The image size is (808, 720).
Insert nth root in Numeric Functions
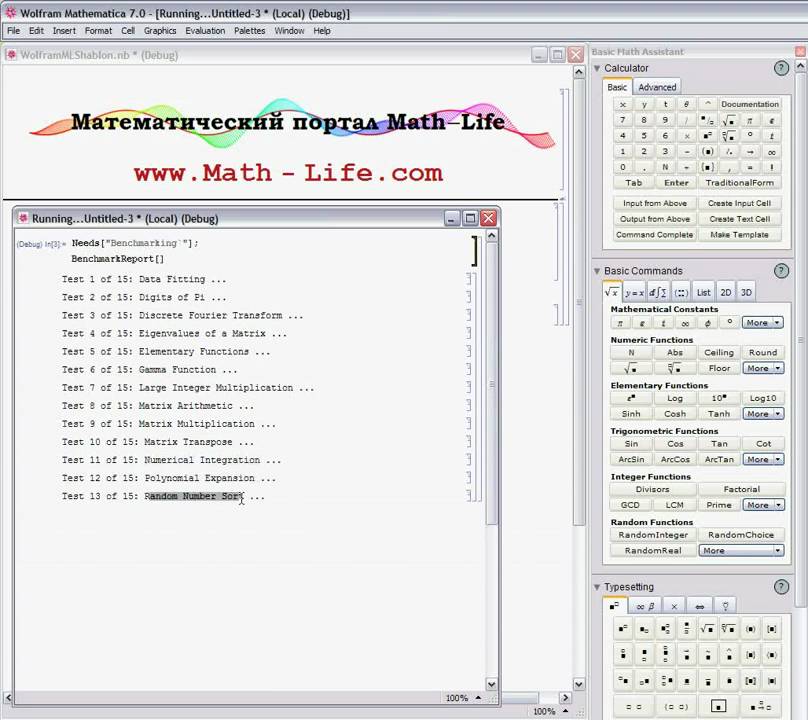(675, 368)
